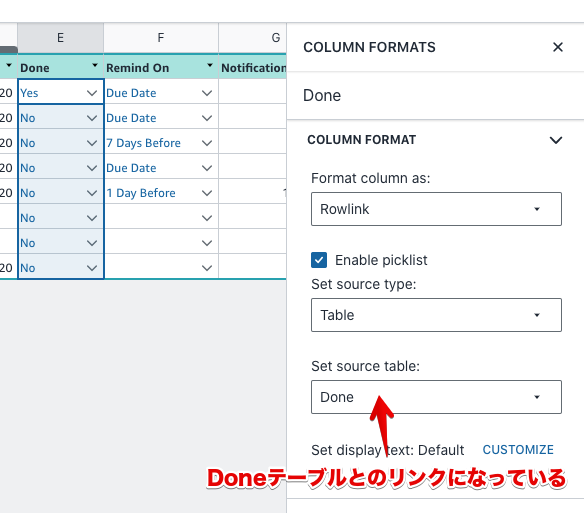The width and height of the screenshot is (584, 513).
Task: Click the Yes rowlink in Done column
Action: pyautogui.click(x=29, y=93)
